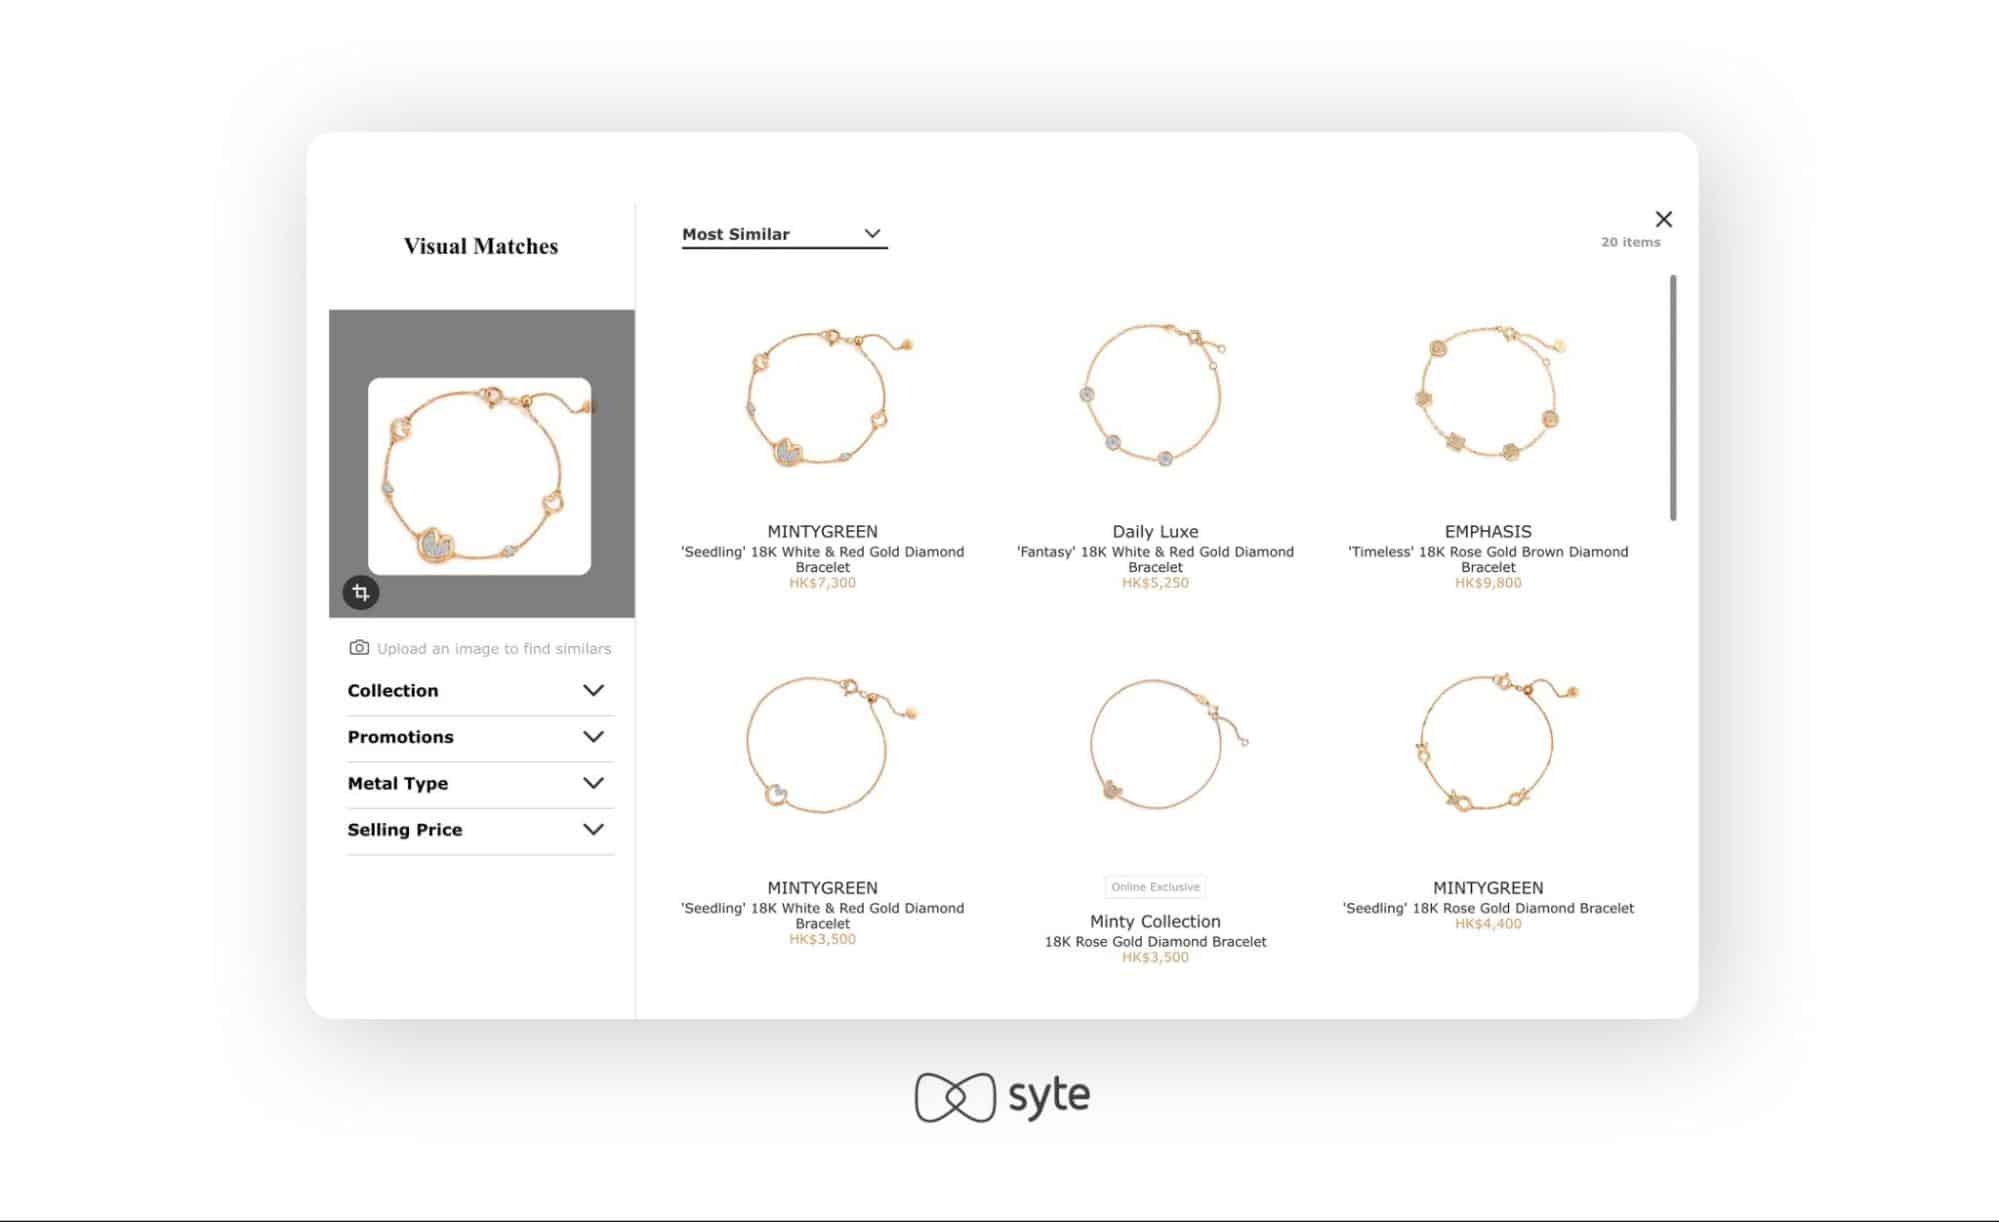Image resolution: width=1999 pixels, height=1222 pixels.
Task: Click the Visual Matches heading
Action: click(x=481, y=246)
